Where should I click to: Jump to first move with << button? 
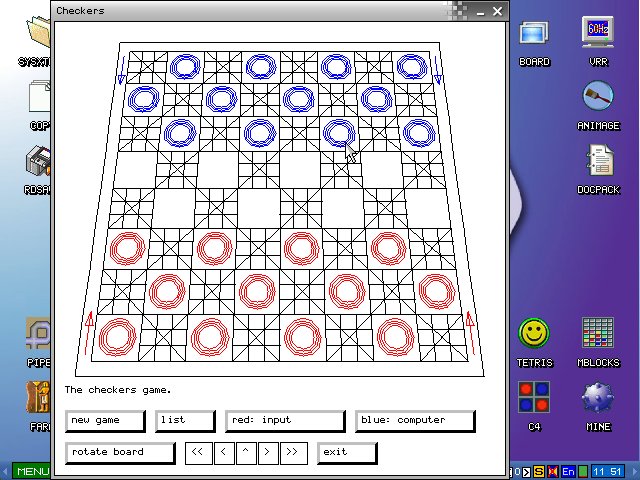point(197,452)
